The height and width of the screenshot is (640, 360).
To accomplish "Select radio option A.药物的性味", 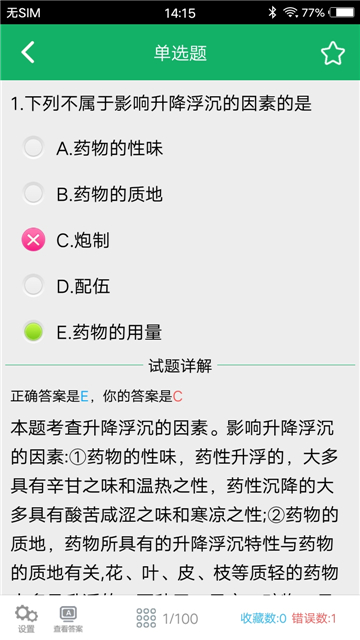I will (x=33, y=147).
